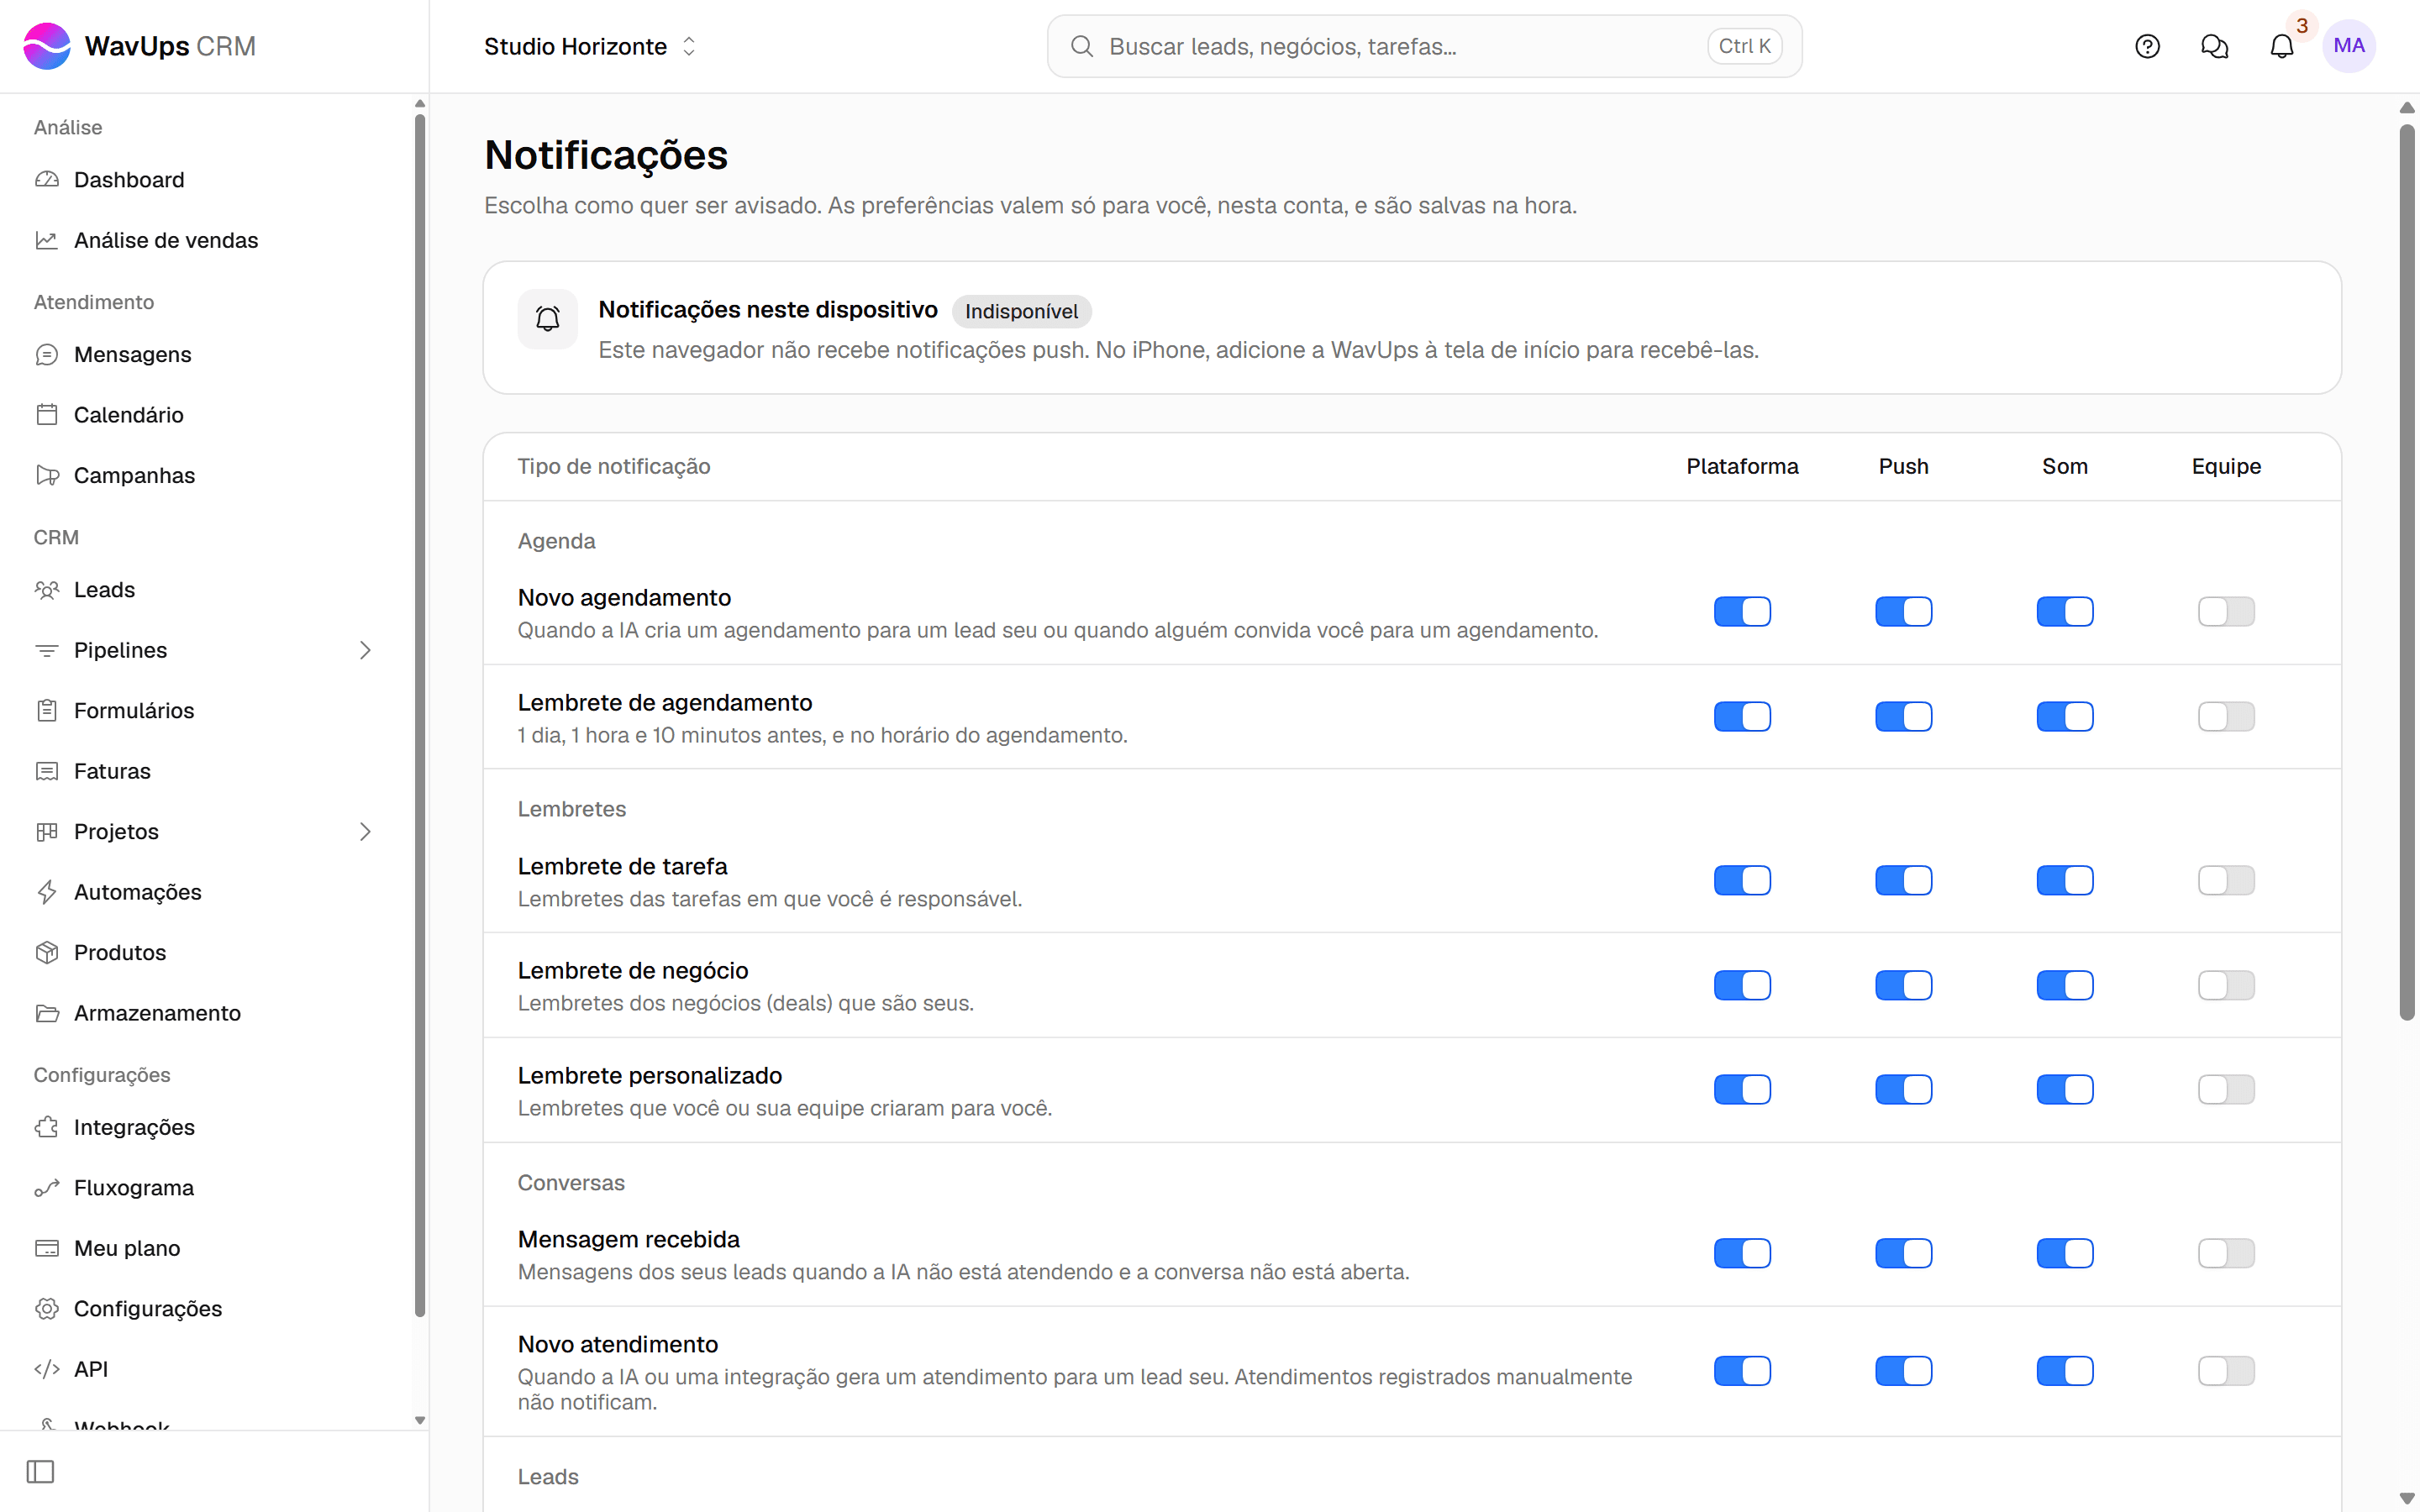
Task: Enable Equipe for Lembrete de negócio
Action: tap(2226, 986)
